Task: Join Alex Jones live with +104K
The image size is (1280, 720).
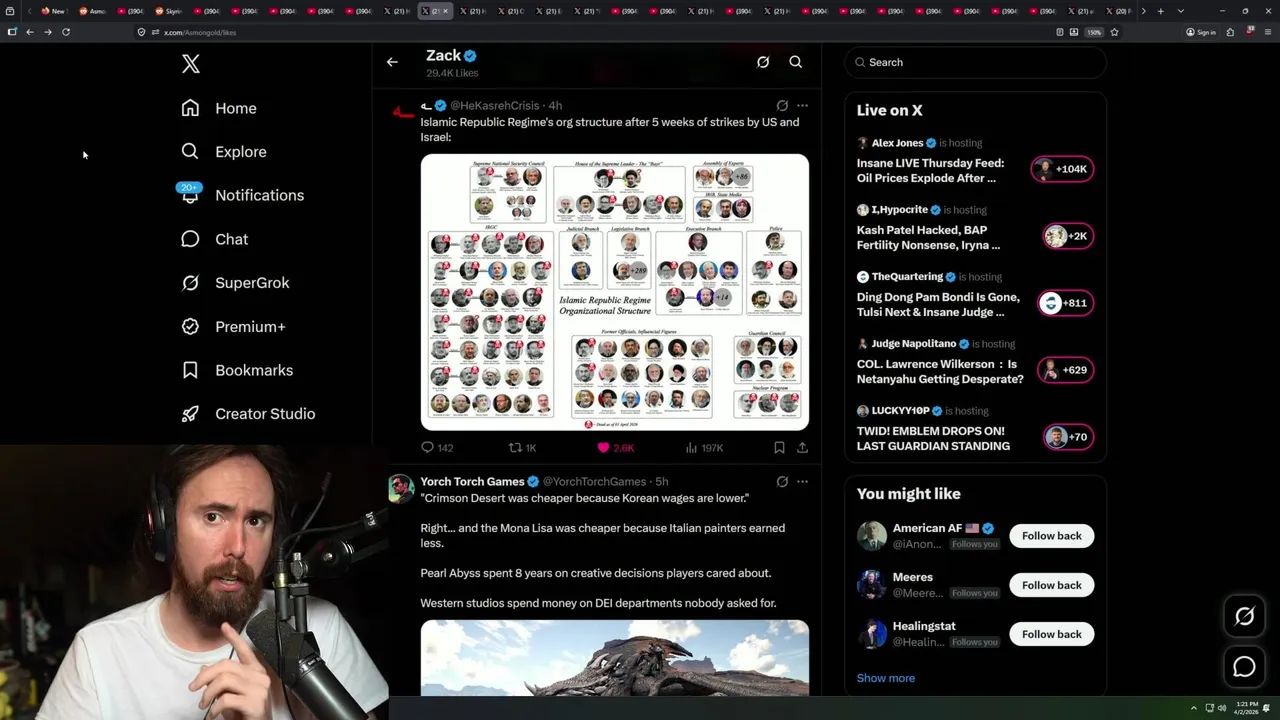Action: [1063, 169]
